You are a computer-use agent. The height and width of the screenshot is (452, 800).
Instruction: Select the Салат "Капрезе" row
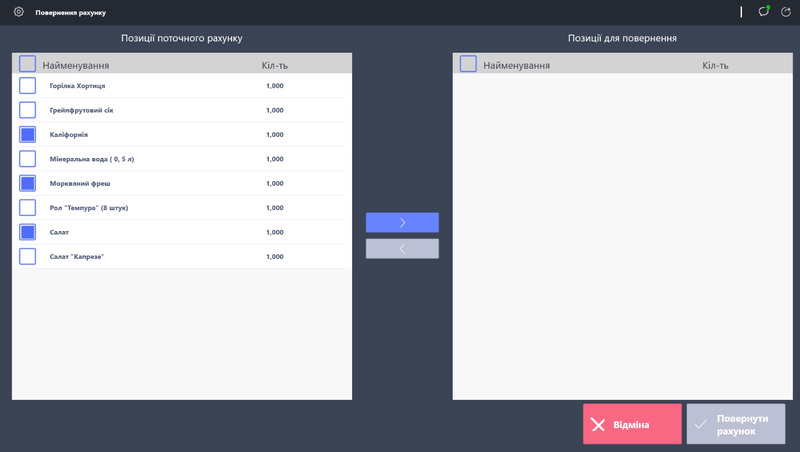[x=77, y=257]
